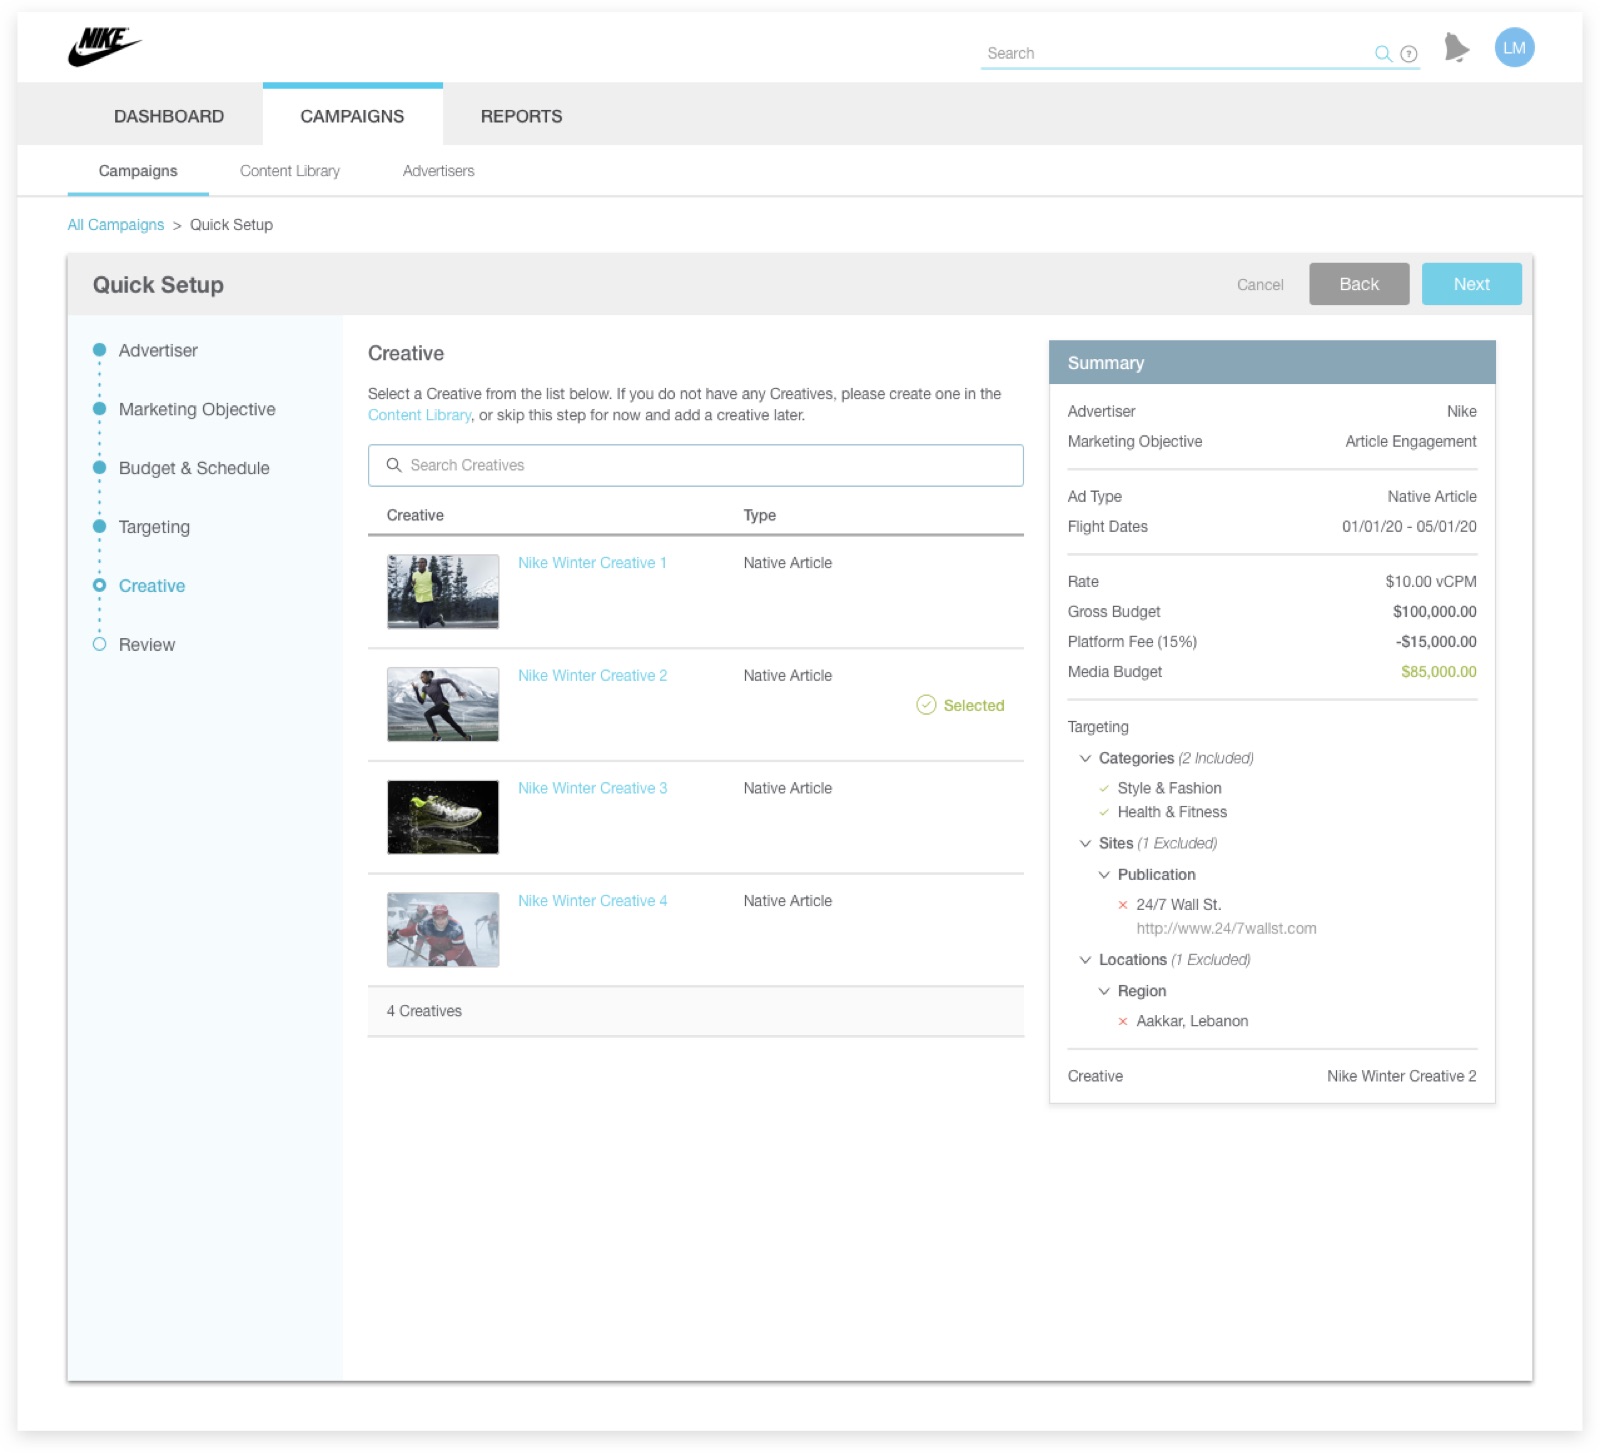Open Nike Winter Creative 4 link

point(592,901)
